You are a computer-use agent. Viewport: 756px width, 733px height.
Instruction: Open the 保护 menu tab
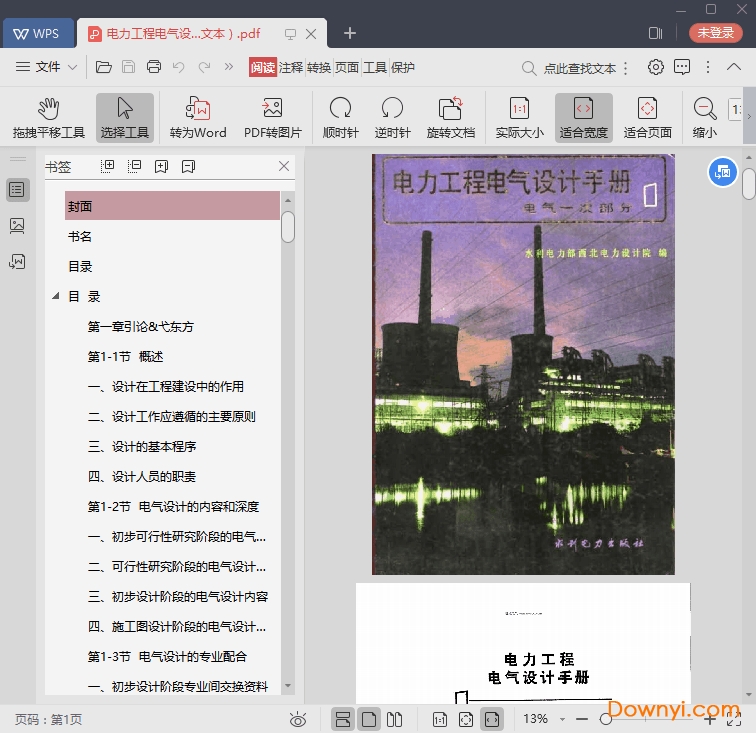pyautogui.click(x=403, y=67)
